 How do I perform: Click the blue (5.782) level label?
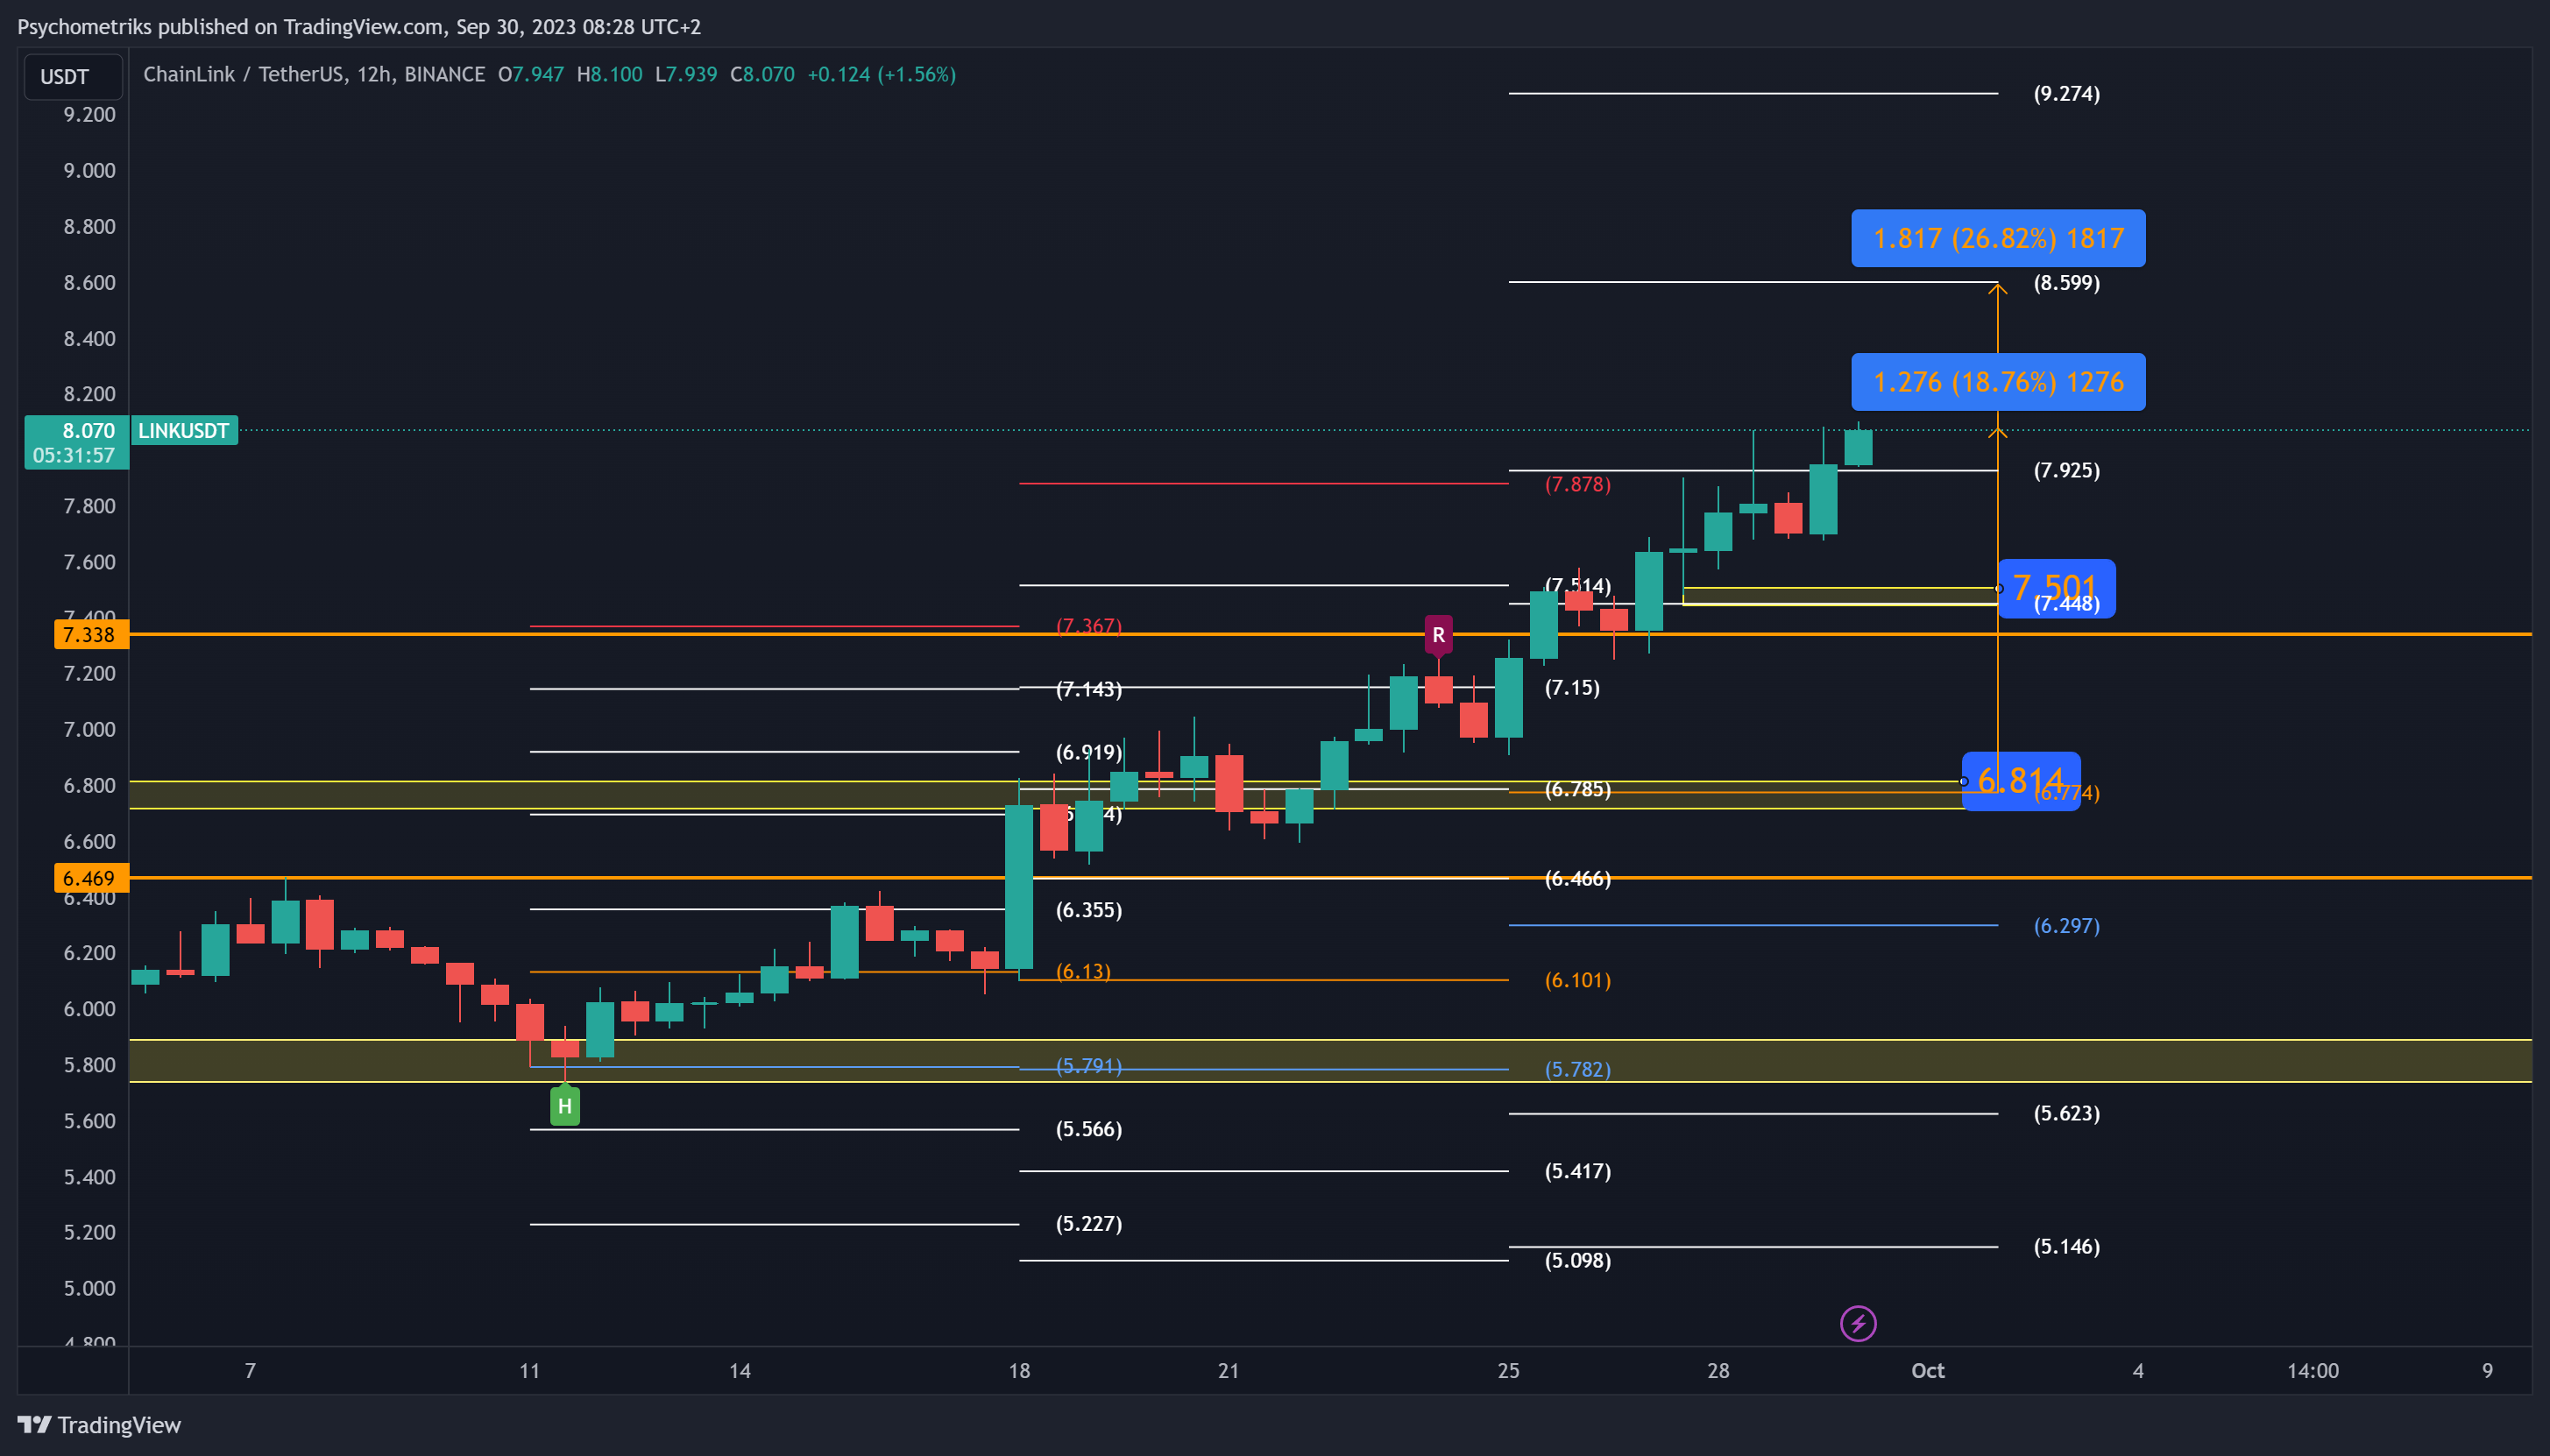[x=1577, y=1070]
